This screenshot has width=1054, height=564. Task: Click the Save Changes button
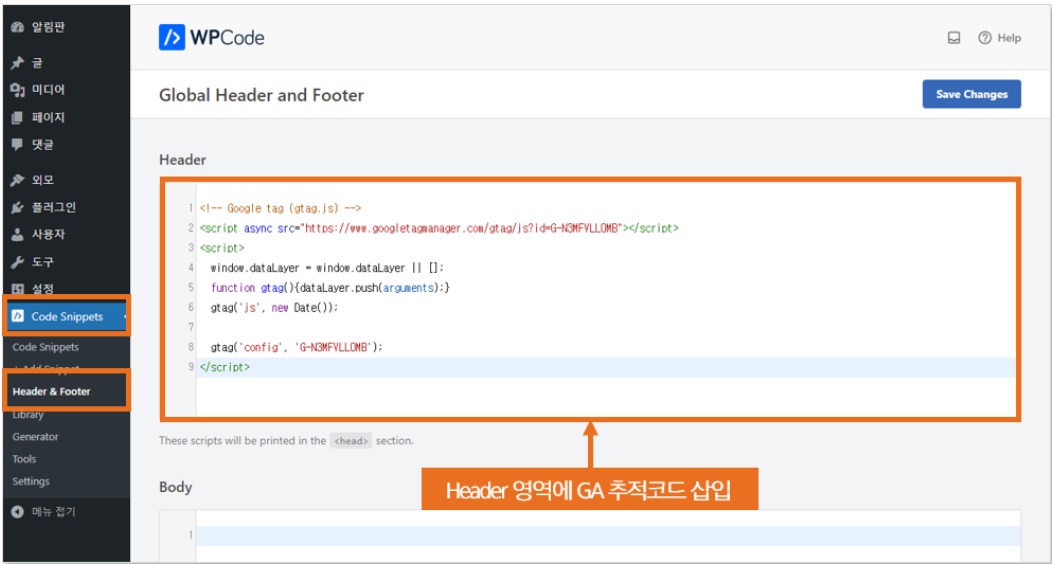(971, 94)
